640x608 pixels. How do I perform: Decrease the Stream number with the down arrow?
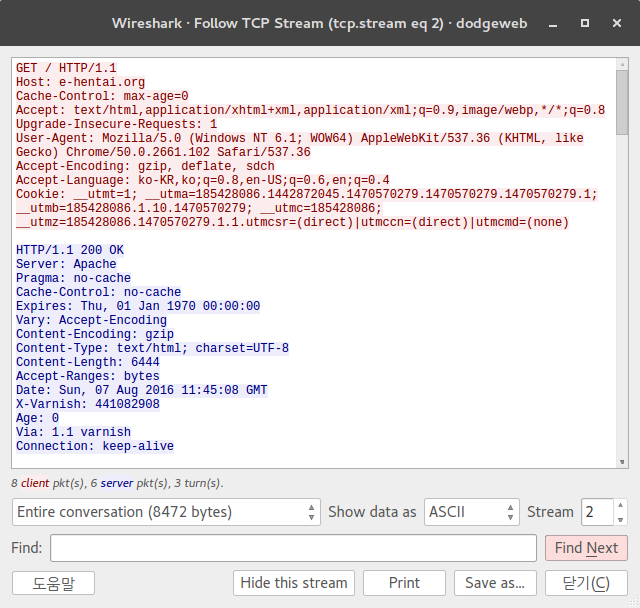click(620, 519)
